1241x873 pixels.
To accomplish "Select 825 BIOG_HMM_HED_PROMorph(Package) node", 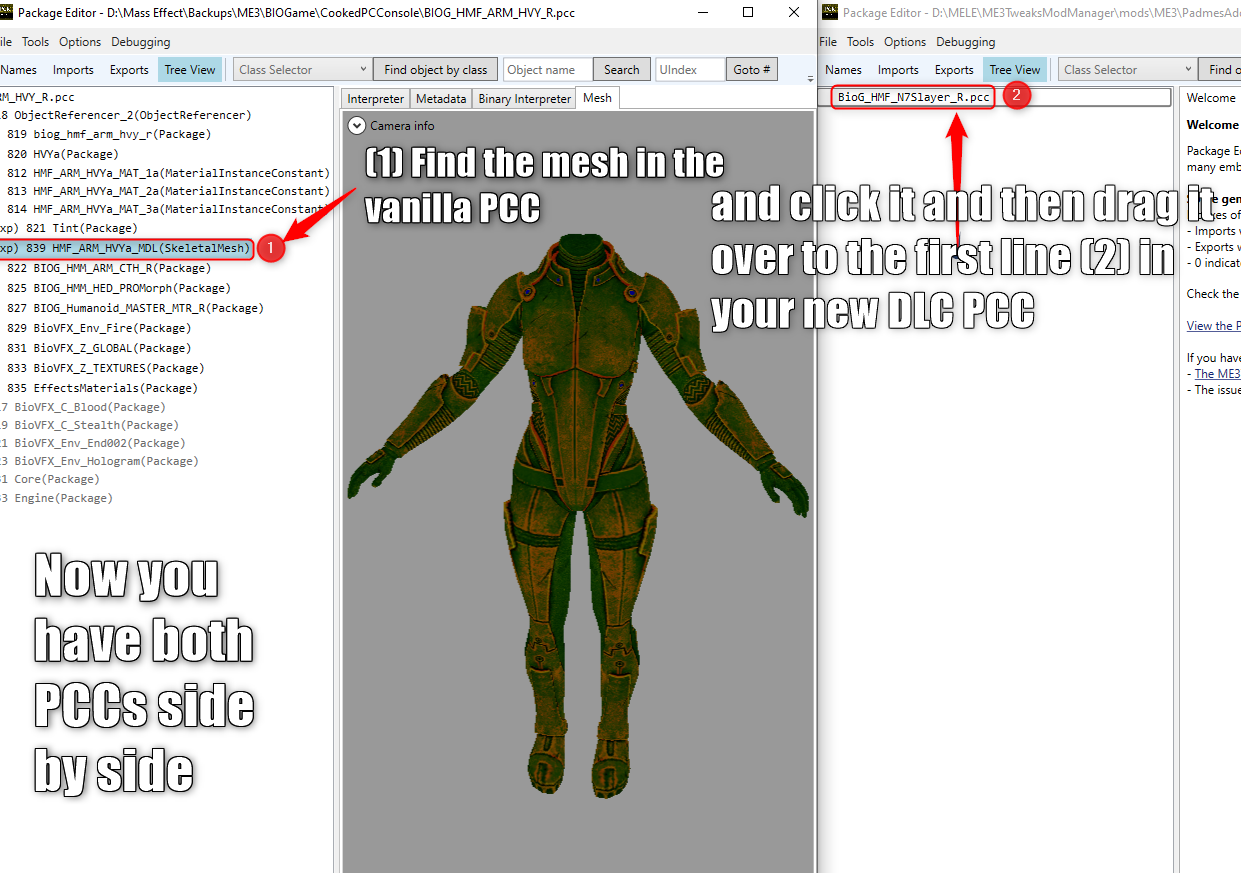I will [118, 288].
